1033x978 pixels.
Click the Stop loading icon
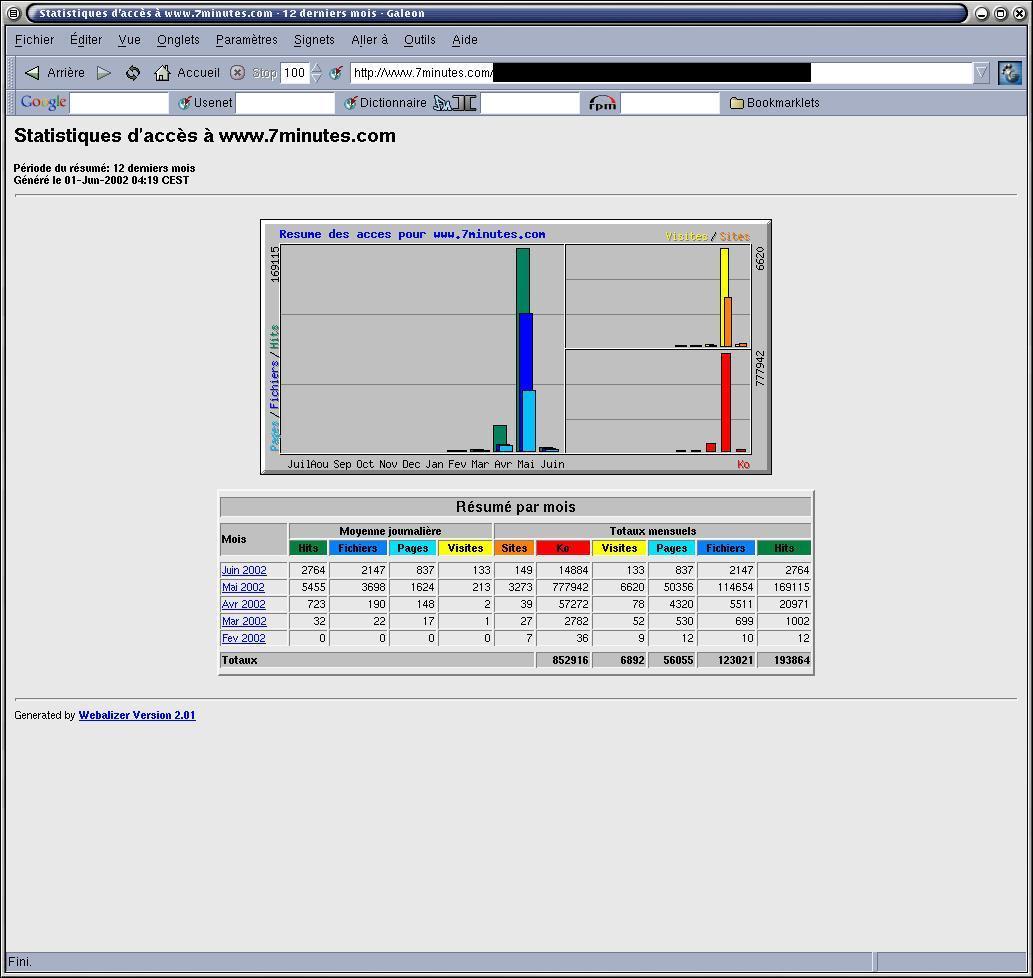238,72
